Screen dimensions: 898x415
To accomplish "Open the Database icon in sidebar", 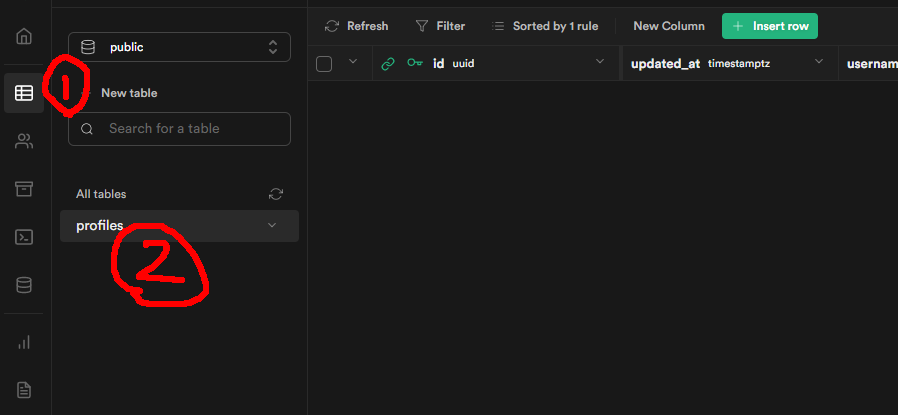I will (24, 285).
